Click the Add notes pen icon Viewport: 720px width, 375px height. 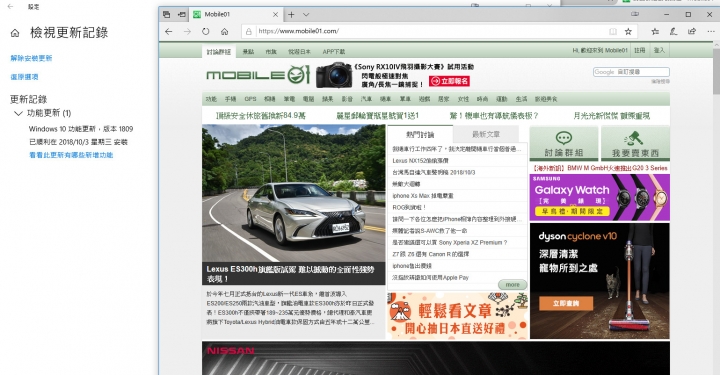pos(673,31)
